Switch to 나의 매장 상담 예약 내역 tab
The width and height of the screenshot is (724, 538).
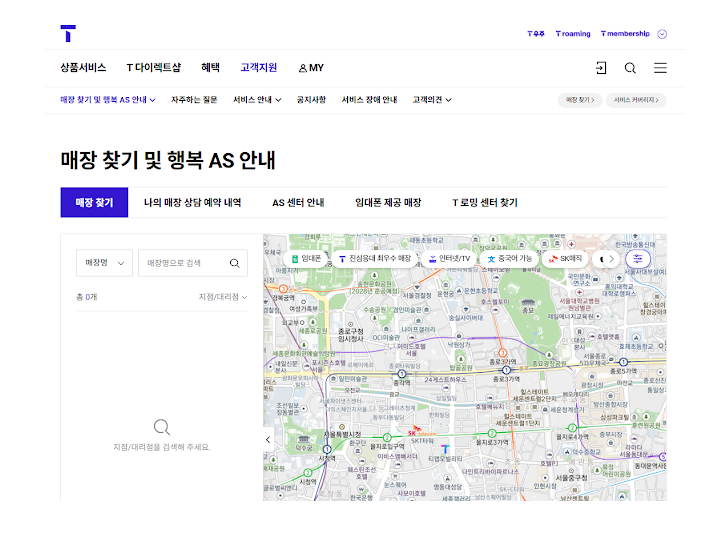tap(193, 202)
